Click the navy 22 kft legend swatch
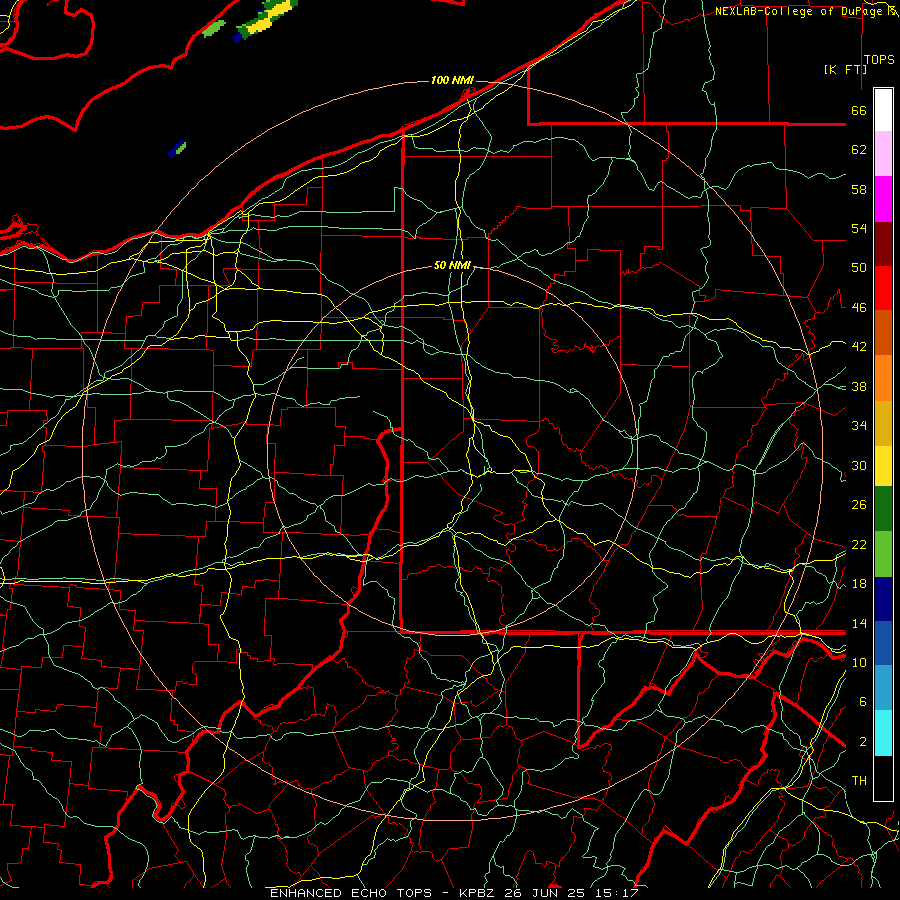The height and width of the screenshot is (900, 900). pyautogui.click(x=883, y=599)
